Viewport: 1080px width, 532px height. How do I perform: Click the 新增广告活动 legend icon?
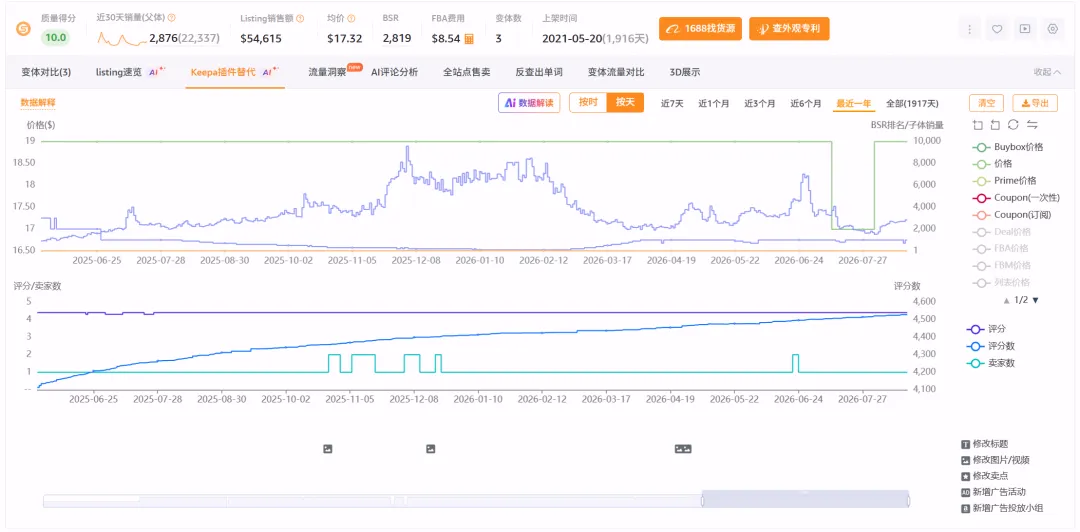pos(965,492)
